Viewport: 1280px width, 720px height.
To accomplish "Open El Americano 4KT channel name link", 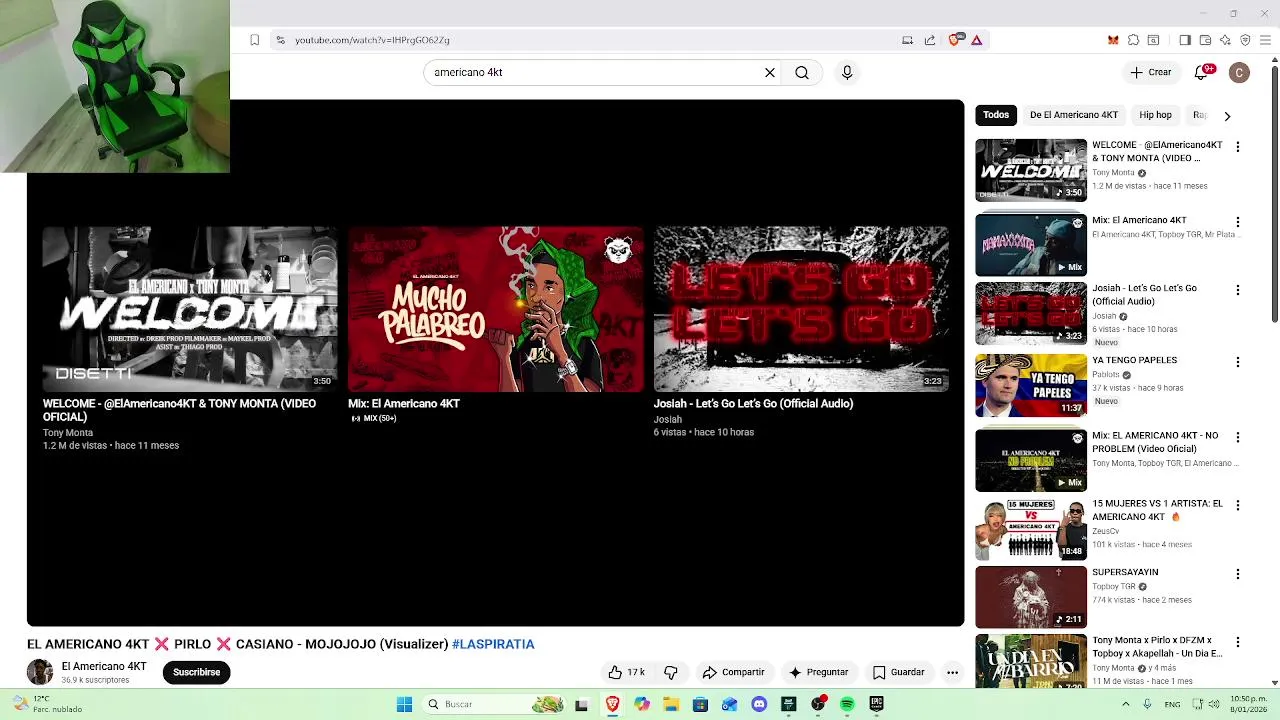I will (104, 666).
